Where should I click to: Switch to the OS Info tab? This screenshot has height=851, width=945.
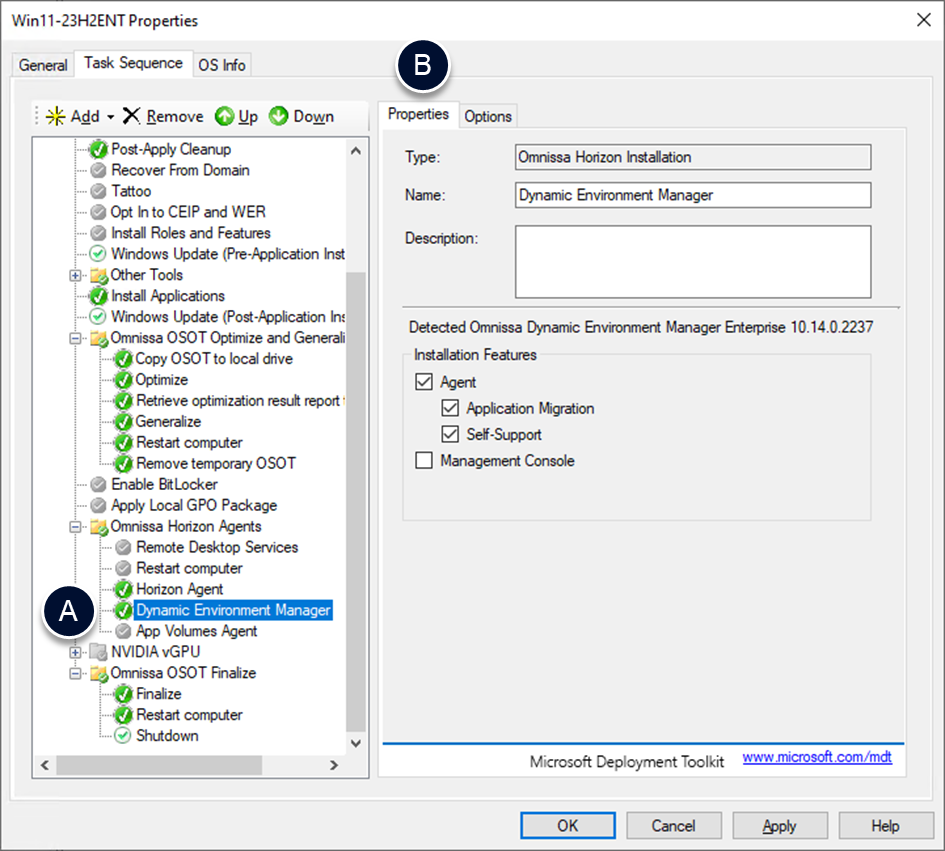[221, 65]
